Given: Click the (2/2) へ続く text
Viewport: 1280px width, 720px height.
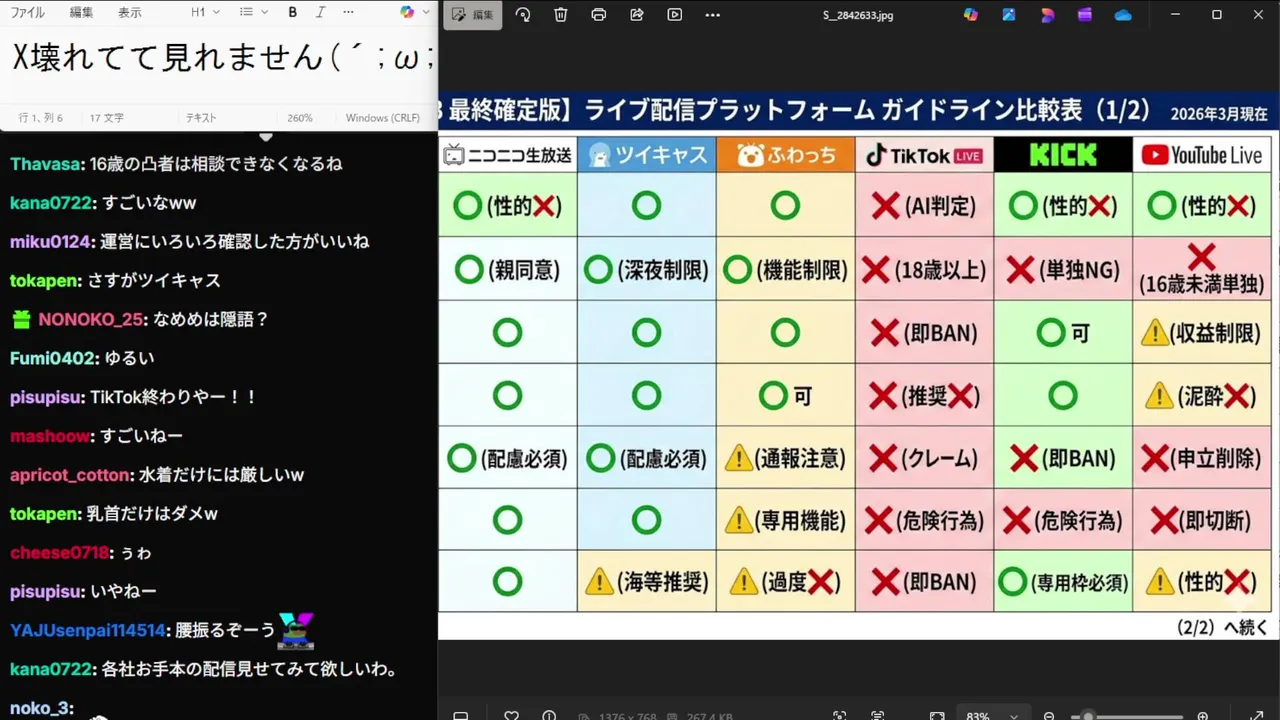Looking at the screenshot, I should pos(1222,628).
